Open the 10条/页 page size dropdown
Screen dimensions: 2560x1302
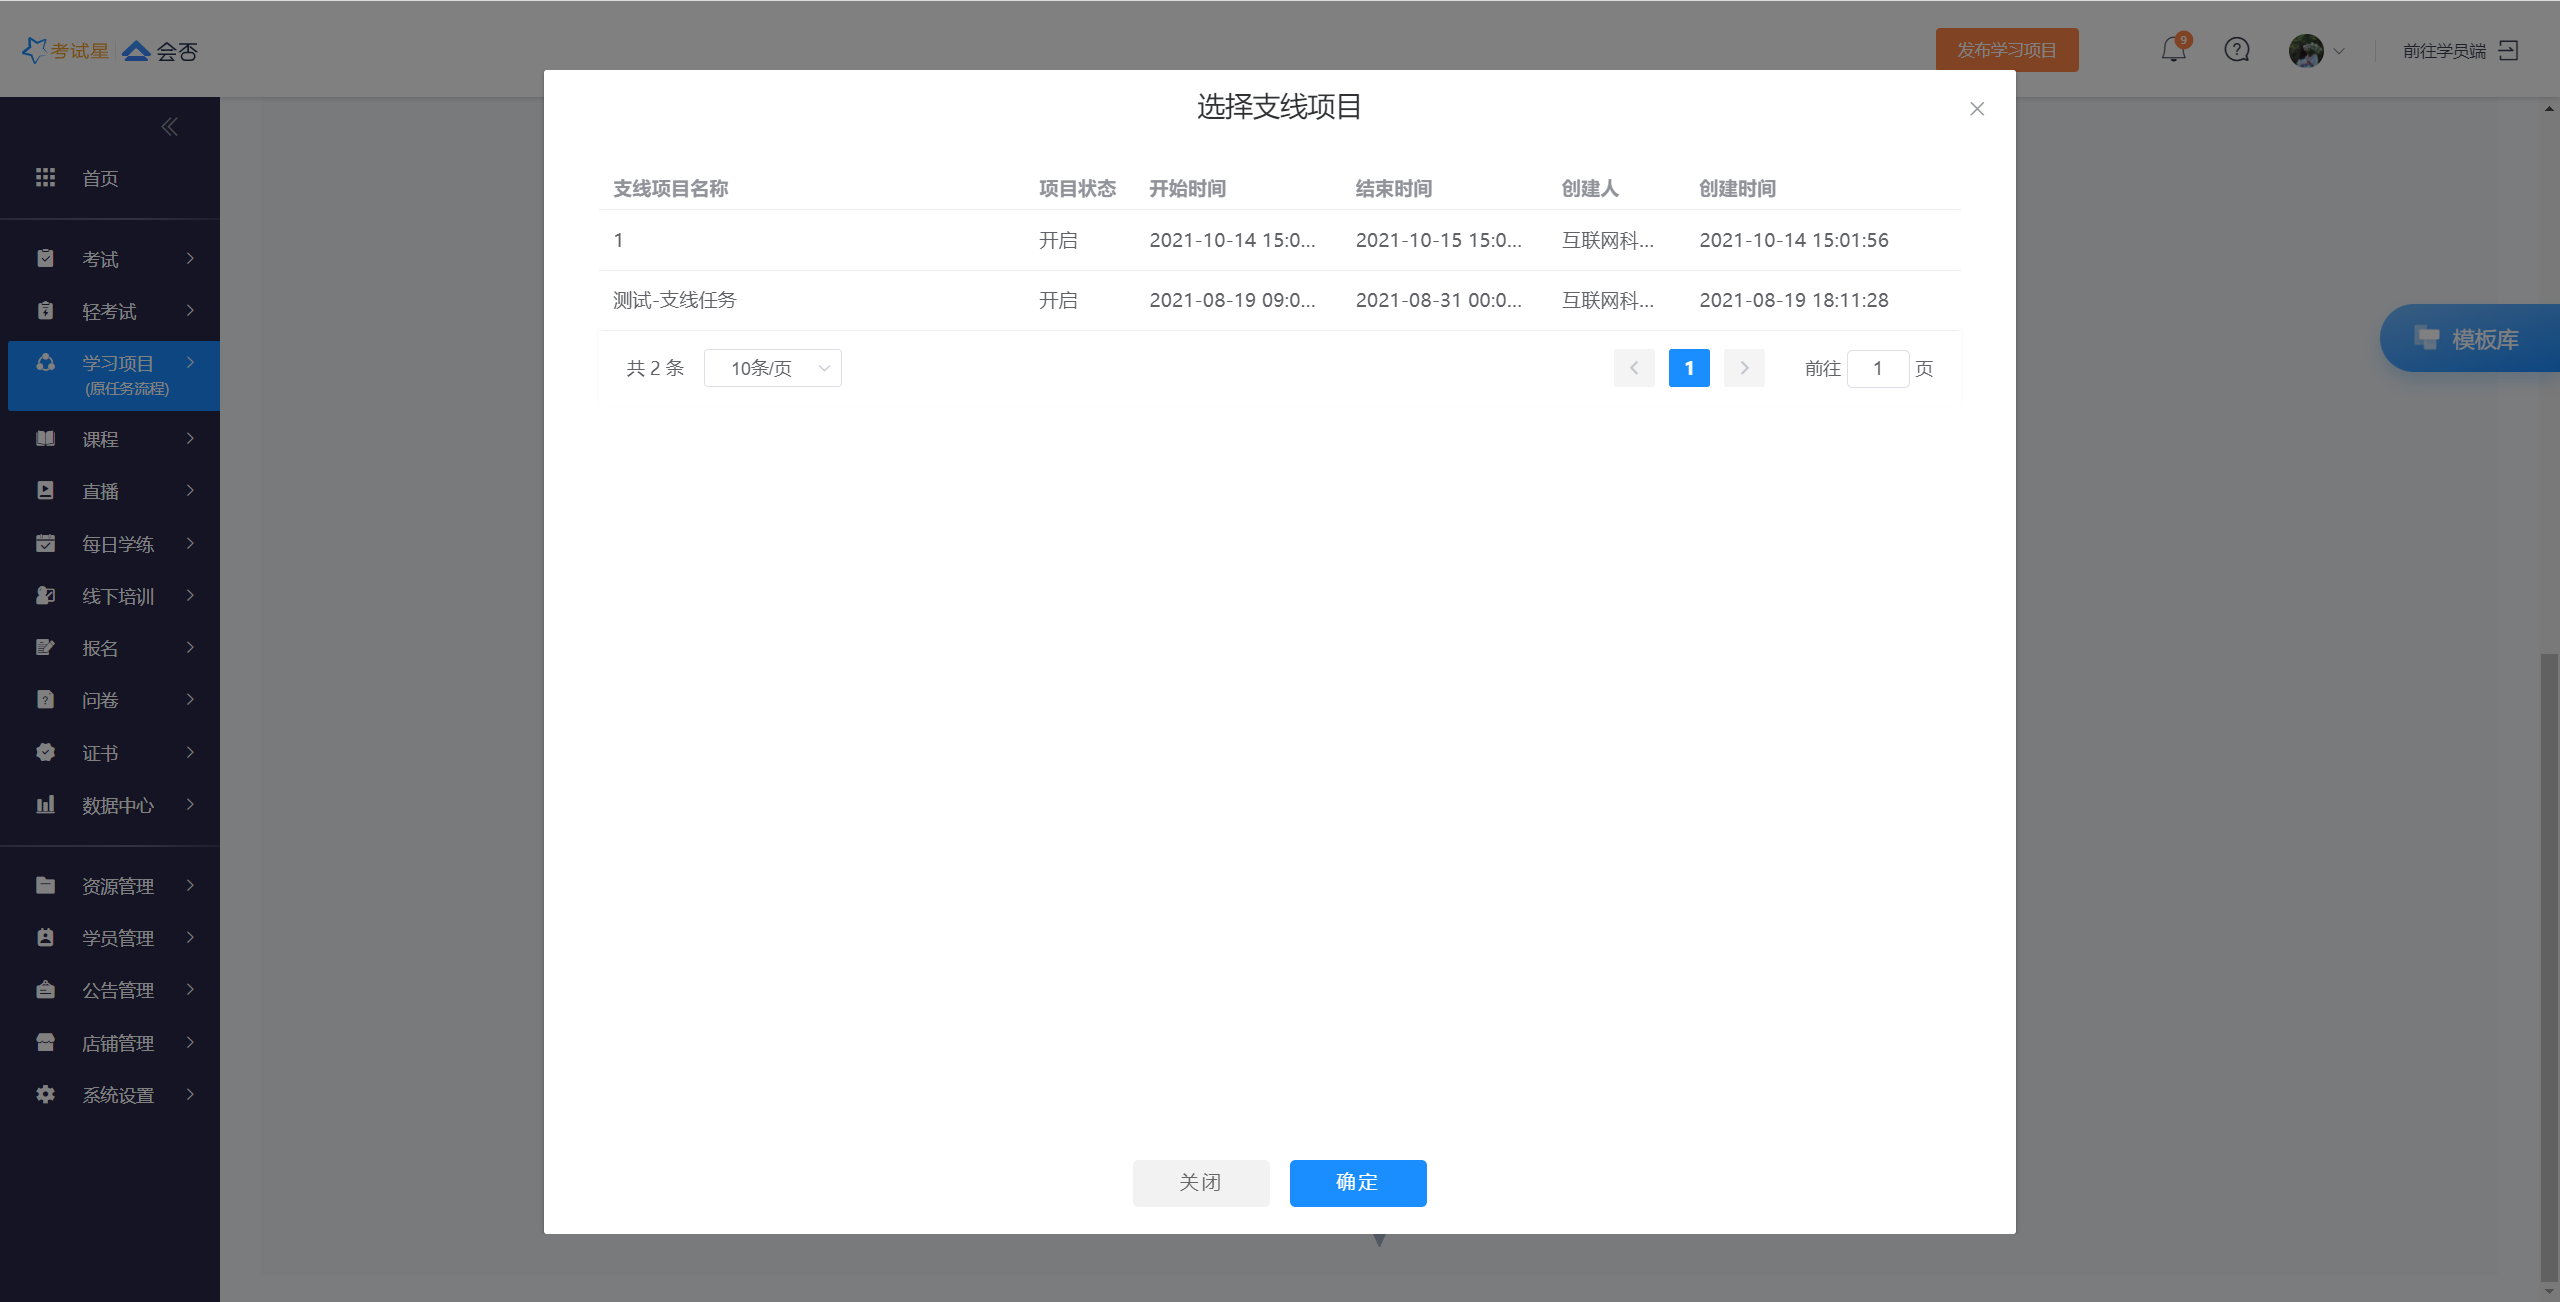[773, 368]
